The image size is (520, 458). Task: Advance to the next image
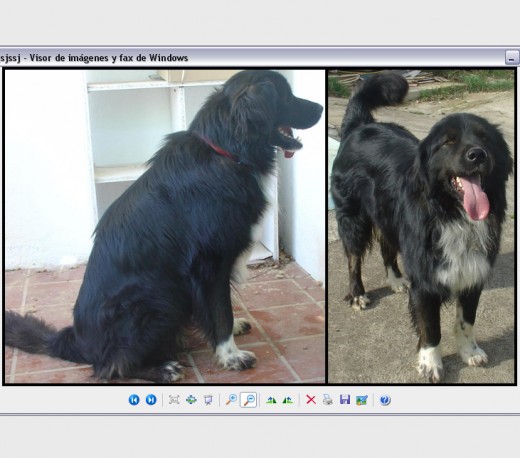point(151,400)
